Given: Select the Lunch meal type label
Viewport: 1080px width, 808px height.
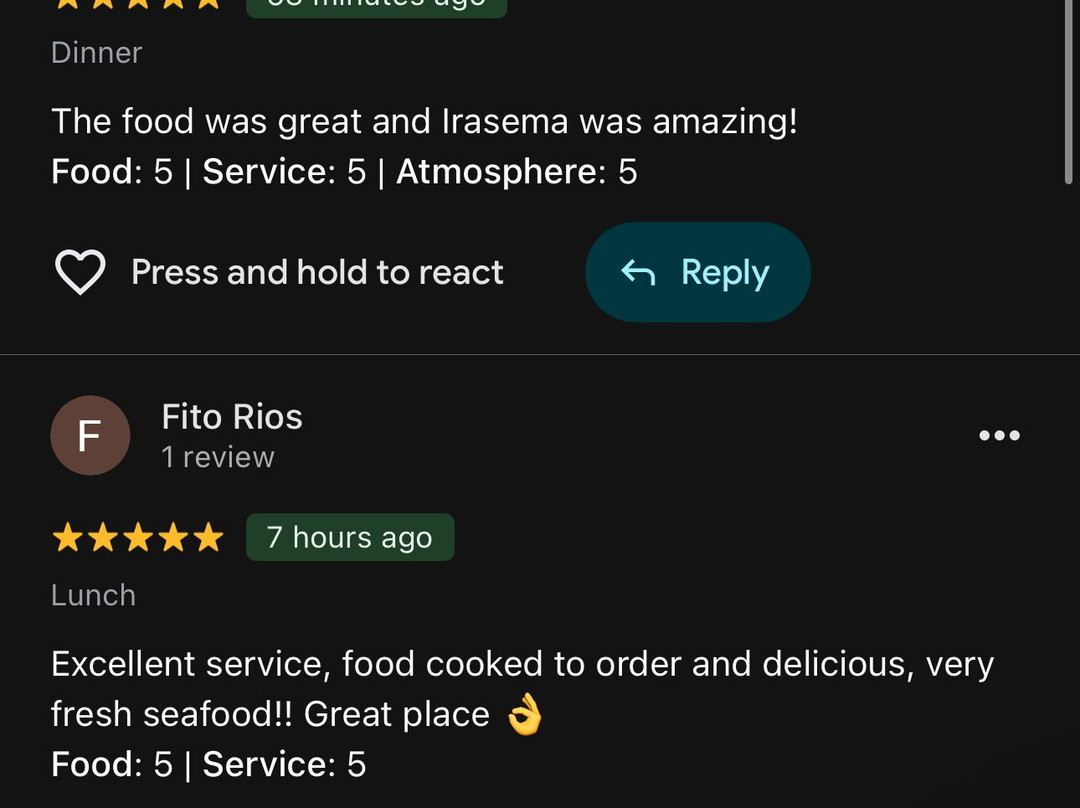Looking at the screenshot, I should (x=93, y=595).
